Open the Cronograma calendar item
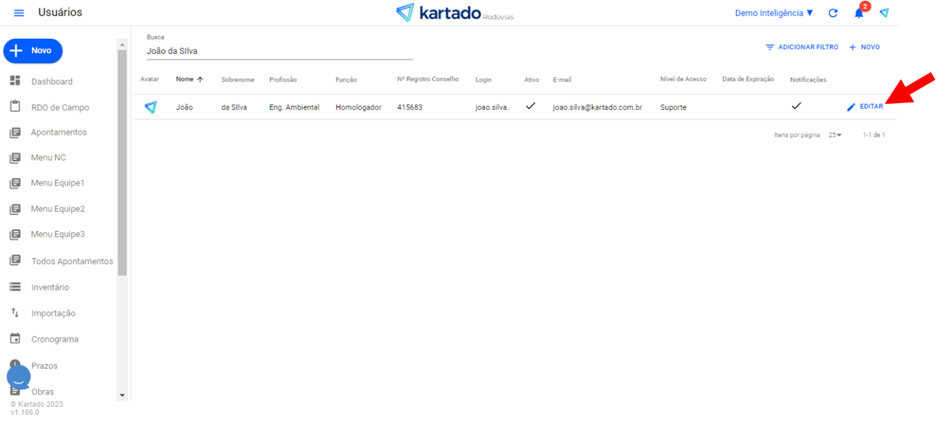This screenshot has width=938, height=426. 54,339
